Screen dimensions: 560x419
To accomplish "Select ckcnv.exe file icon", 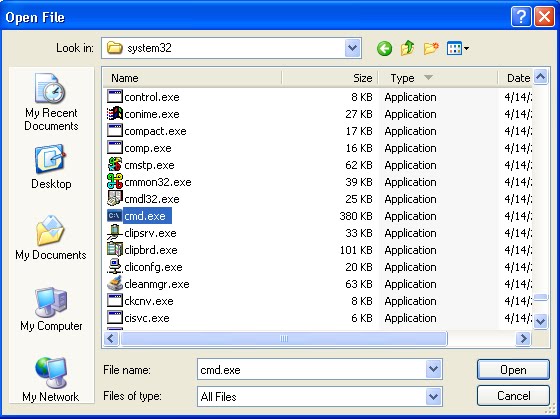I will [115, 301].
